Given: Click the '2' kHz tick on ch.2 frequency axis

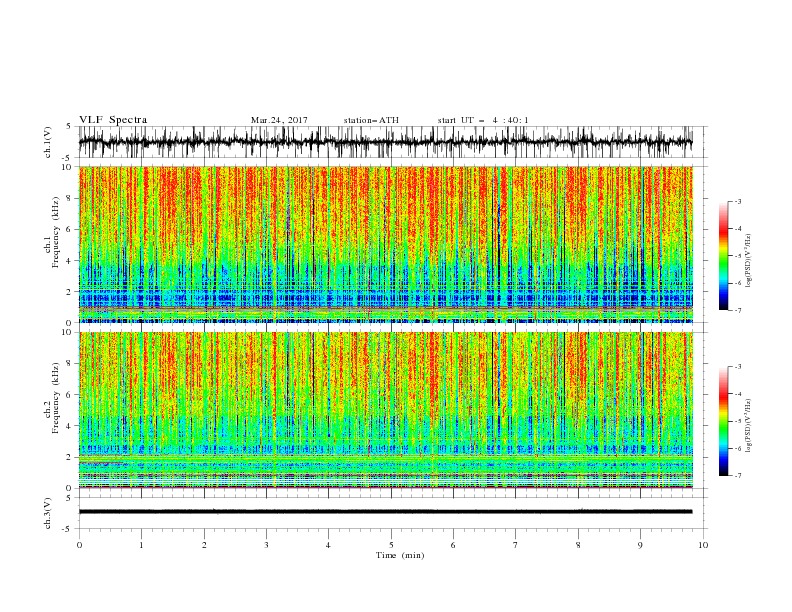Looking at the screenshot, I should pyautogui.click(x=70, y=457).
